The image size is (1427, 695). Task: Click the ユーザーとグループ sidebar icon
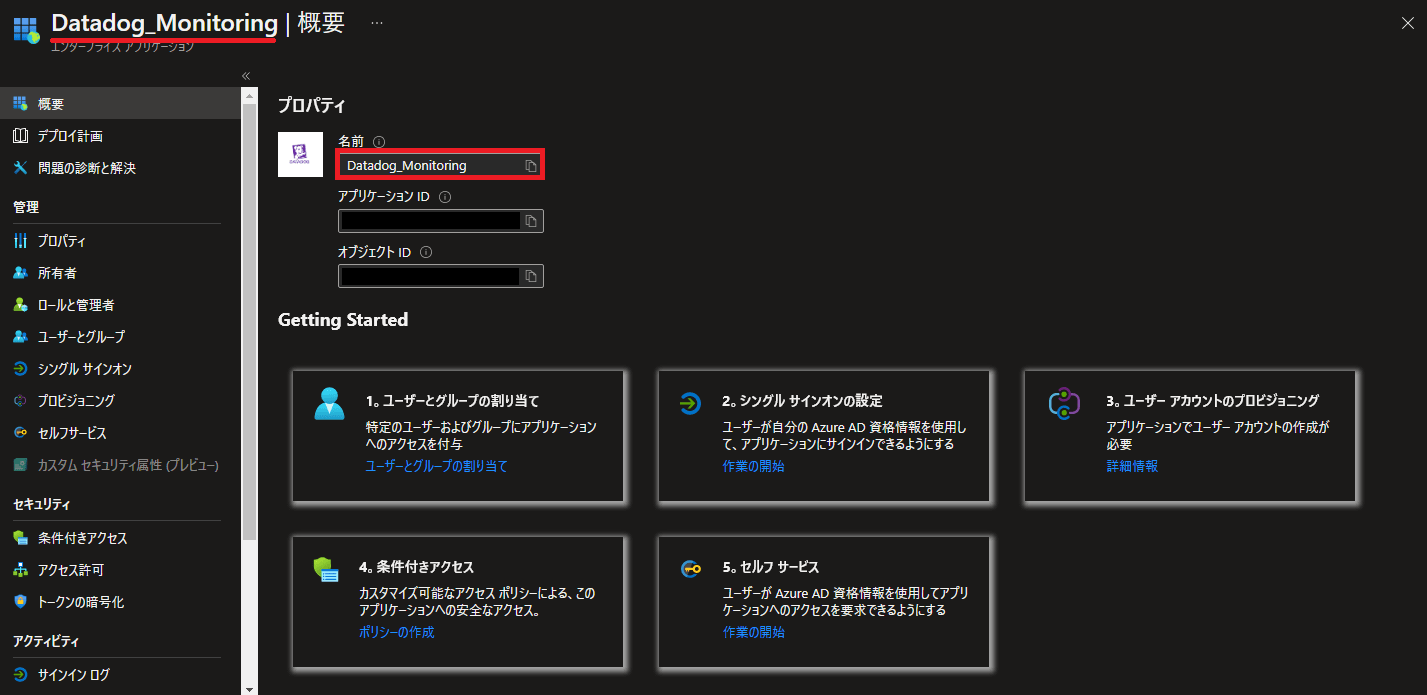click(20, 337)
